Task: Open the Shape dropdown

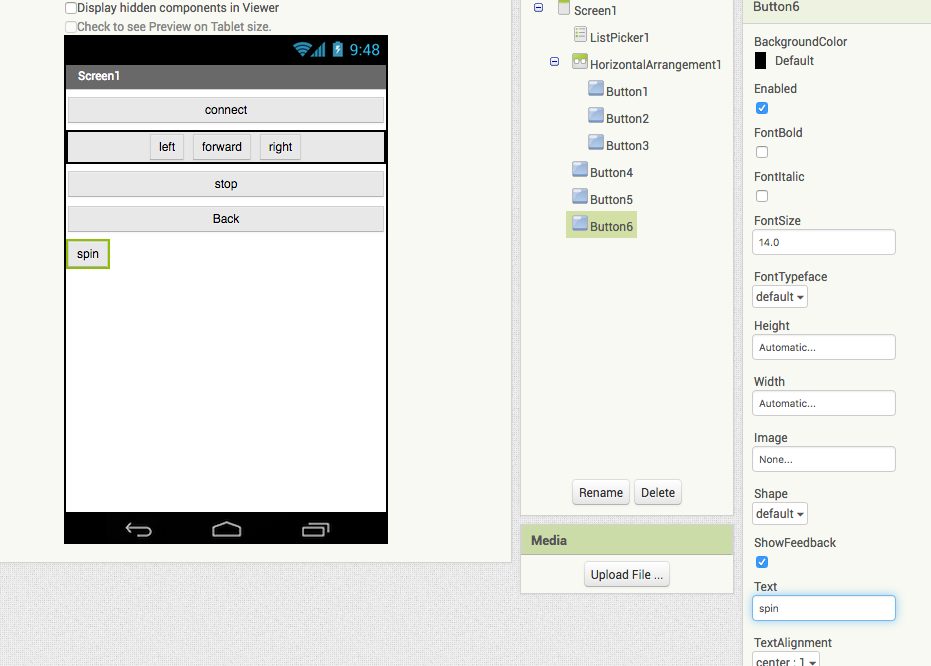Action: [x=780, y=513]
